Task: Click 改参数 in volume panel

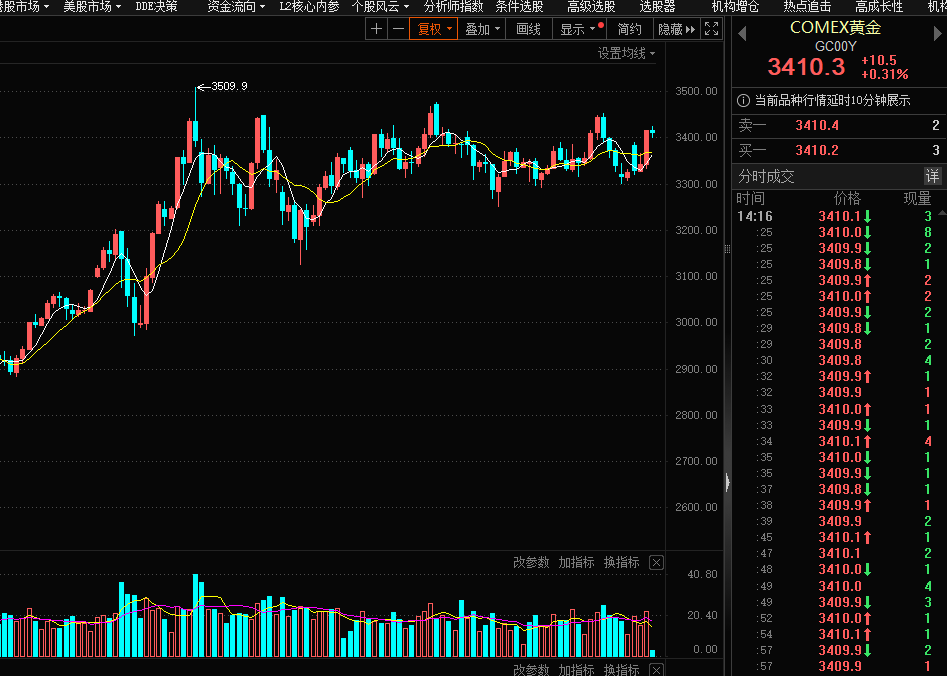Action: pos(531,562)
